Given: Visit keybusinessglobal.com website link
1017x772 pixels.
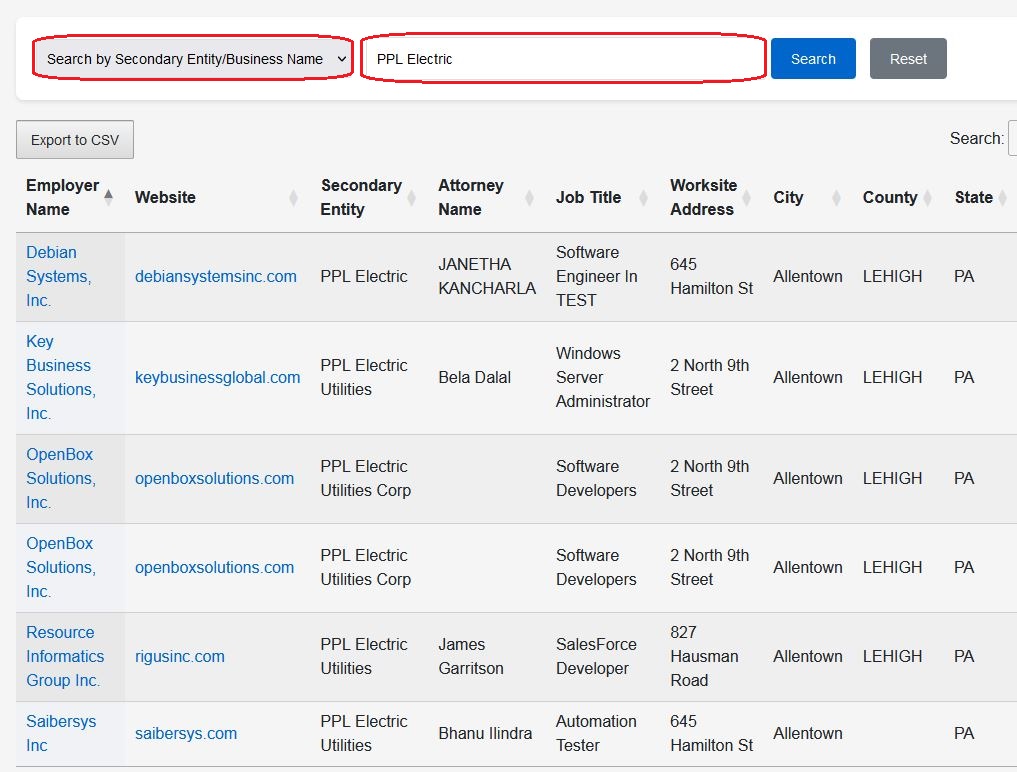Looking at the screenshot, I should pyautogui.click(x=217, y=378).
